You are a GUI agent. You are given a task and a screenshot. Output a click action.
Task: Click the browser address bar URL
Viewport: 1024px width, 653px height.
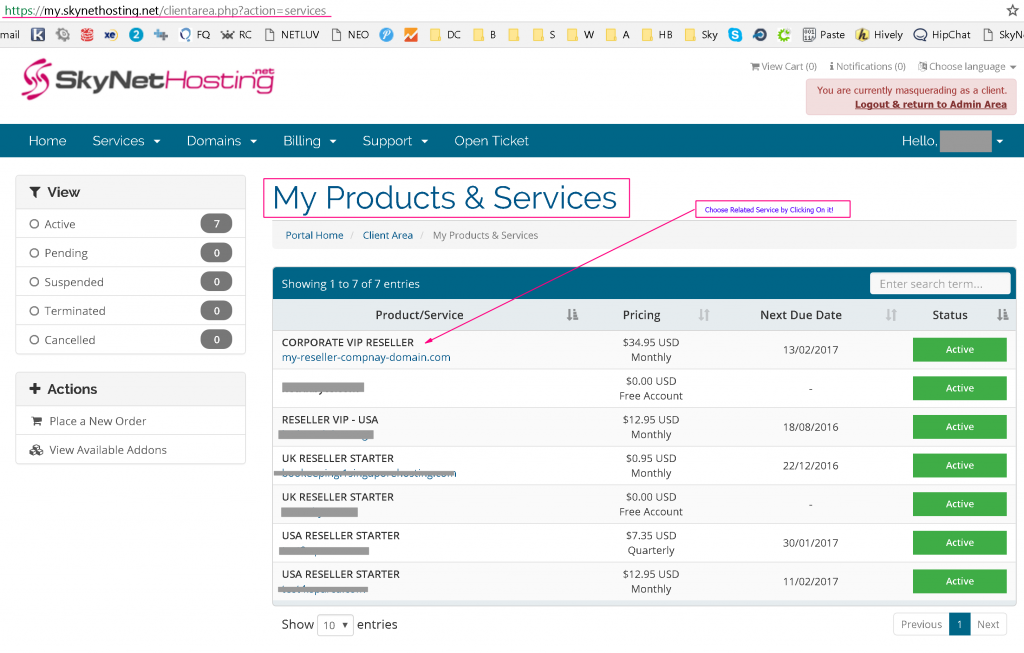[165, 10]
